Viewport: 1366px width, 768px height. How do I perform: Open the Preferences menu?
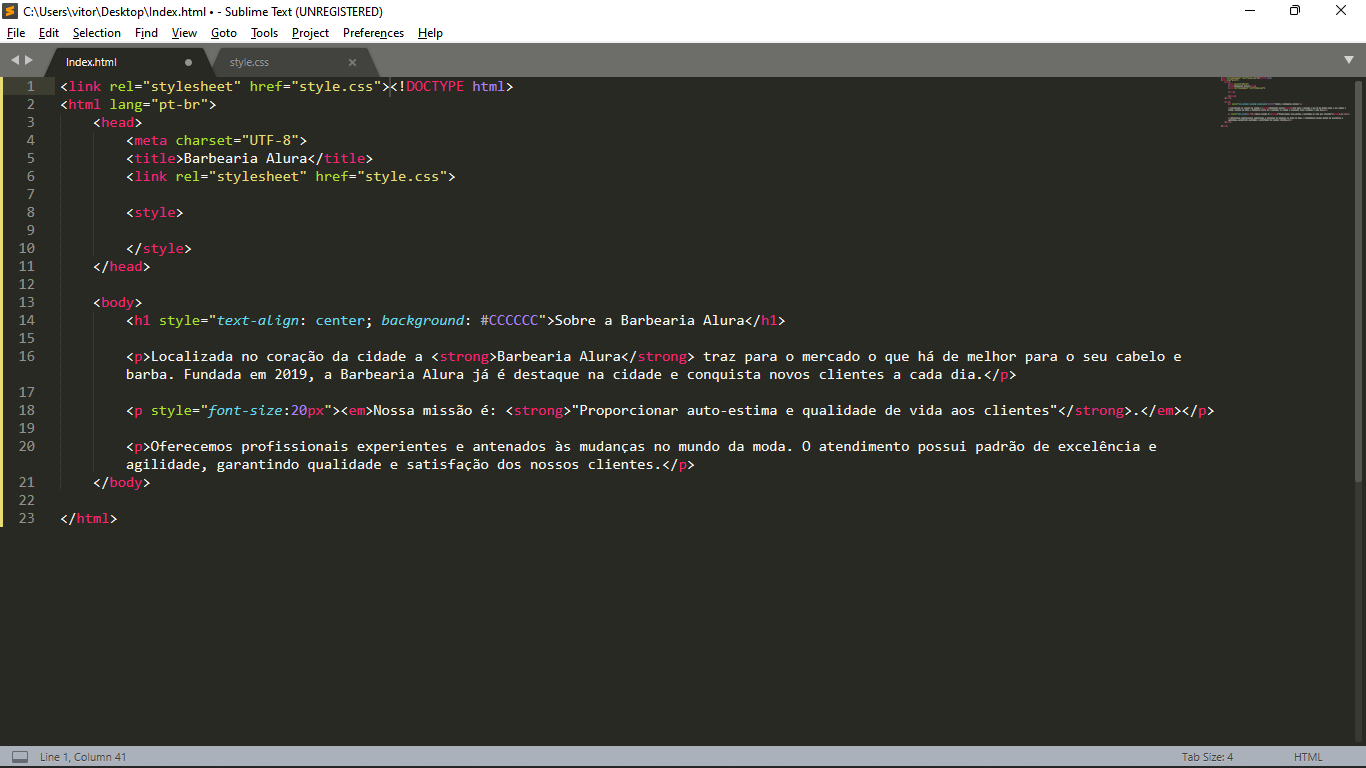click(373, 33)
